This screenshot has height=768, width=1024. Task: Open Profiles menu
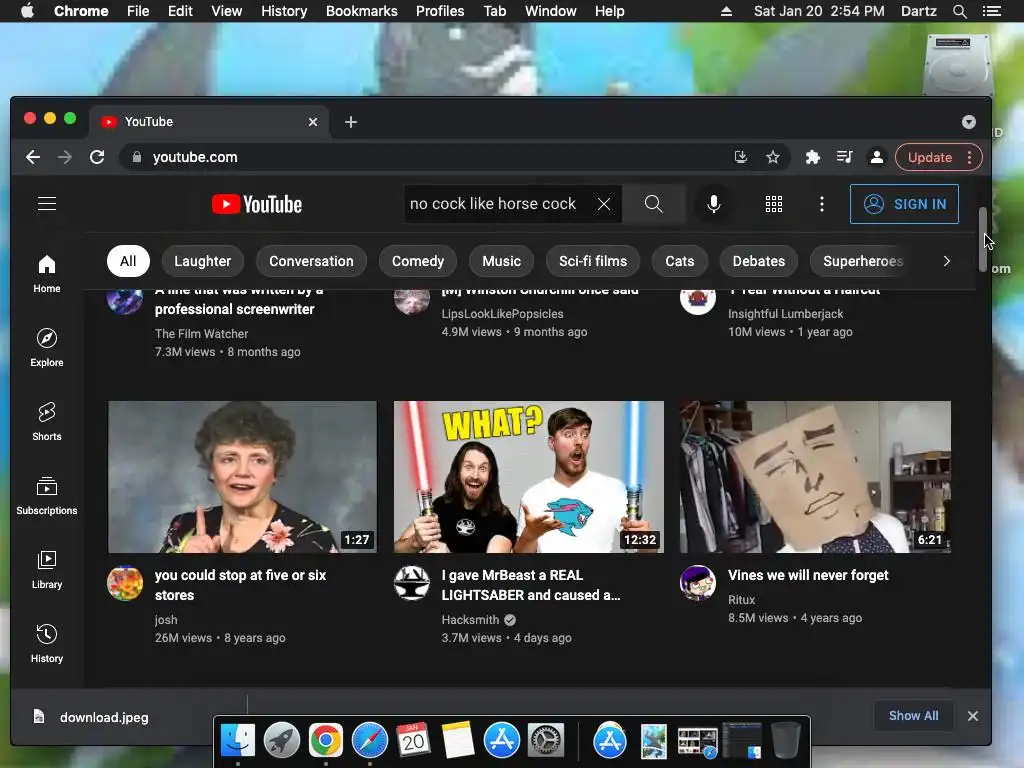(x=440, y=11)
